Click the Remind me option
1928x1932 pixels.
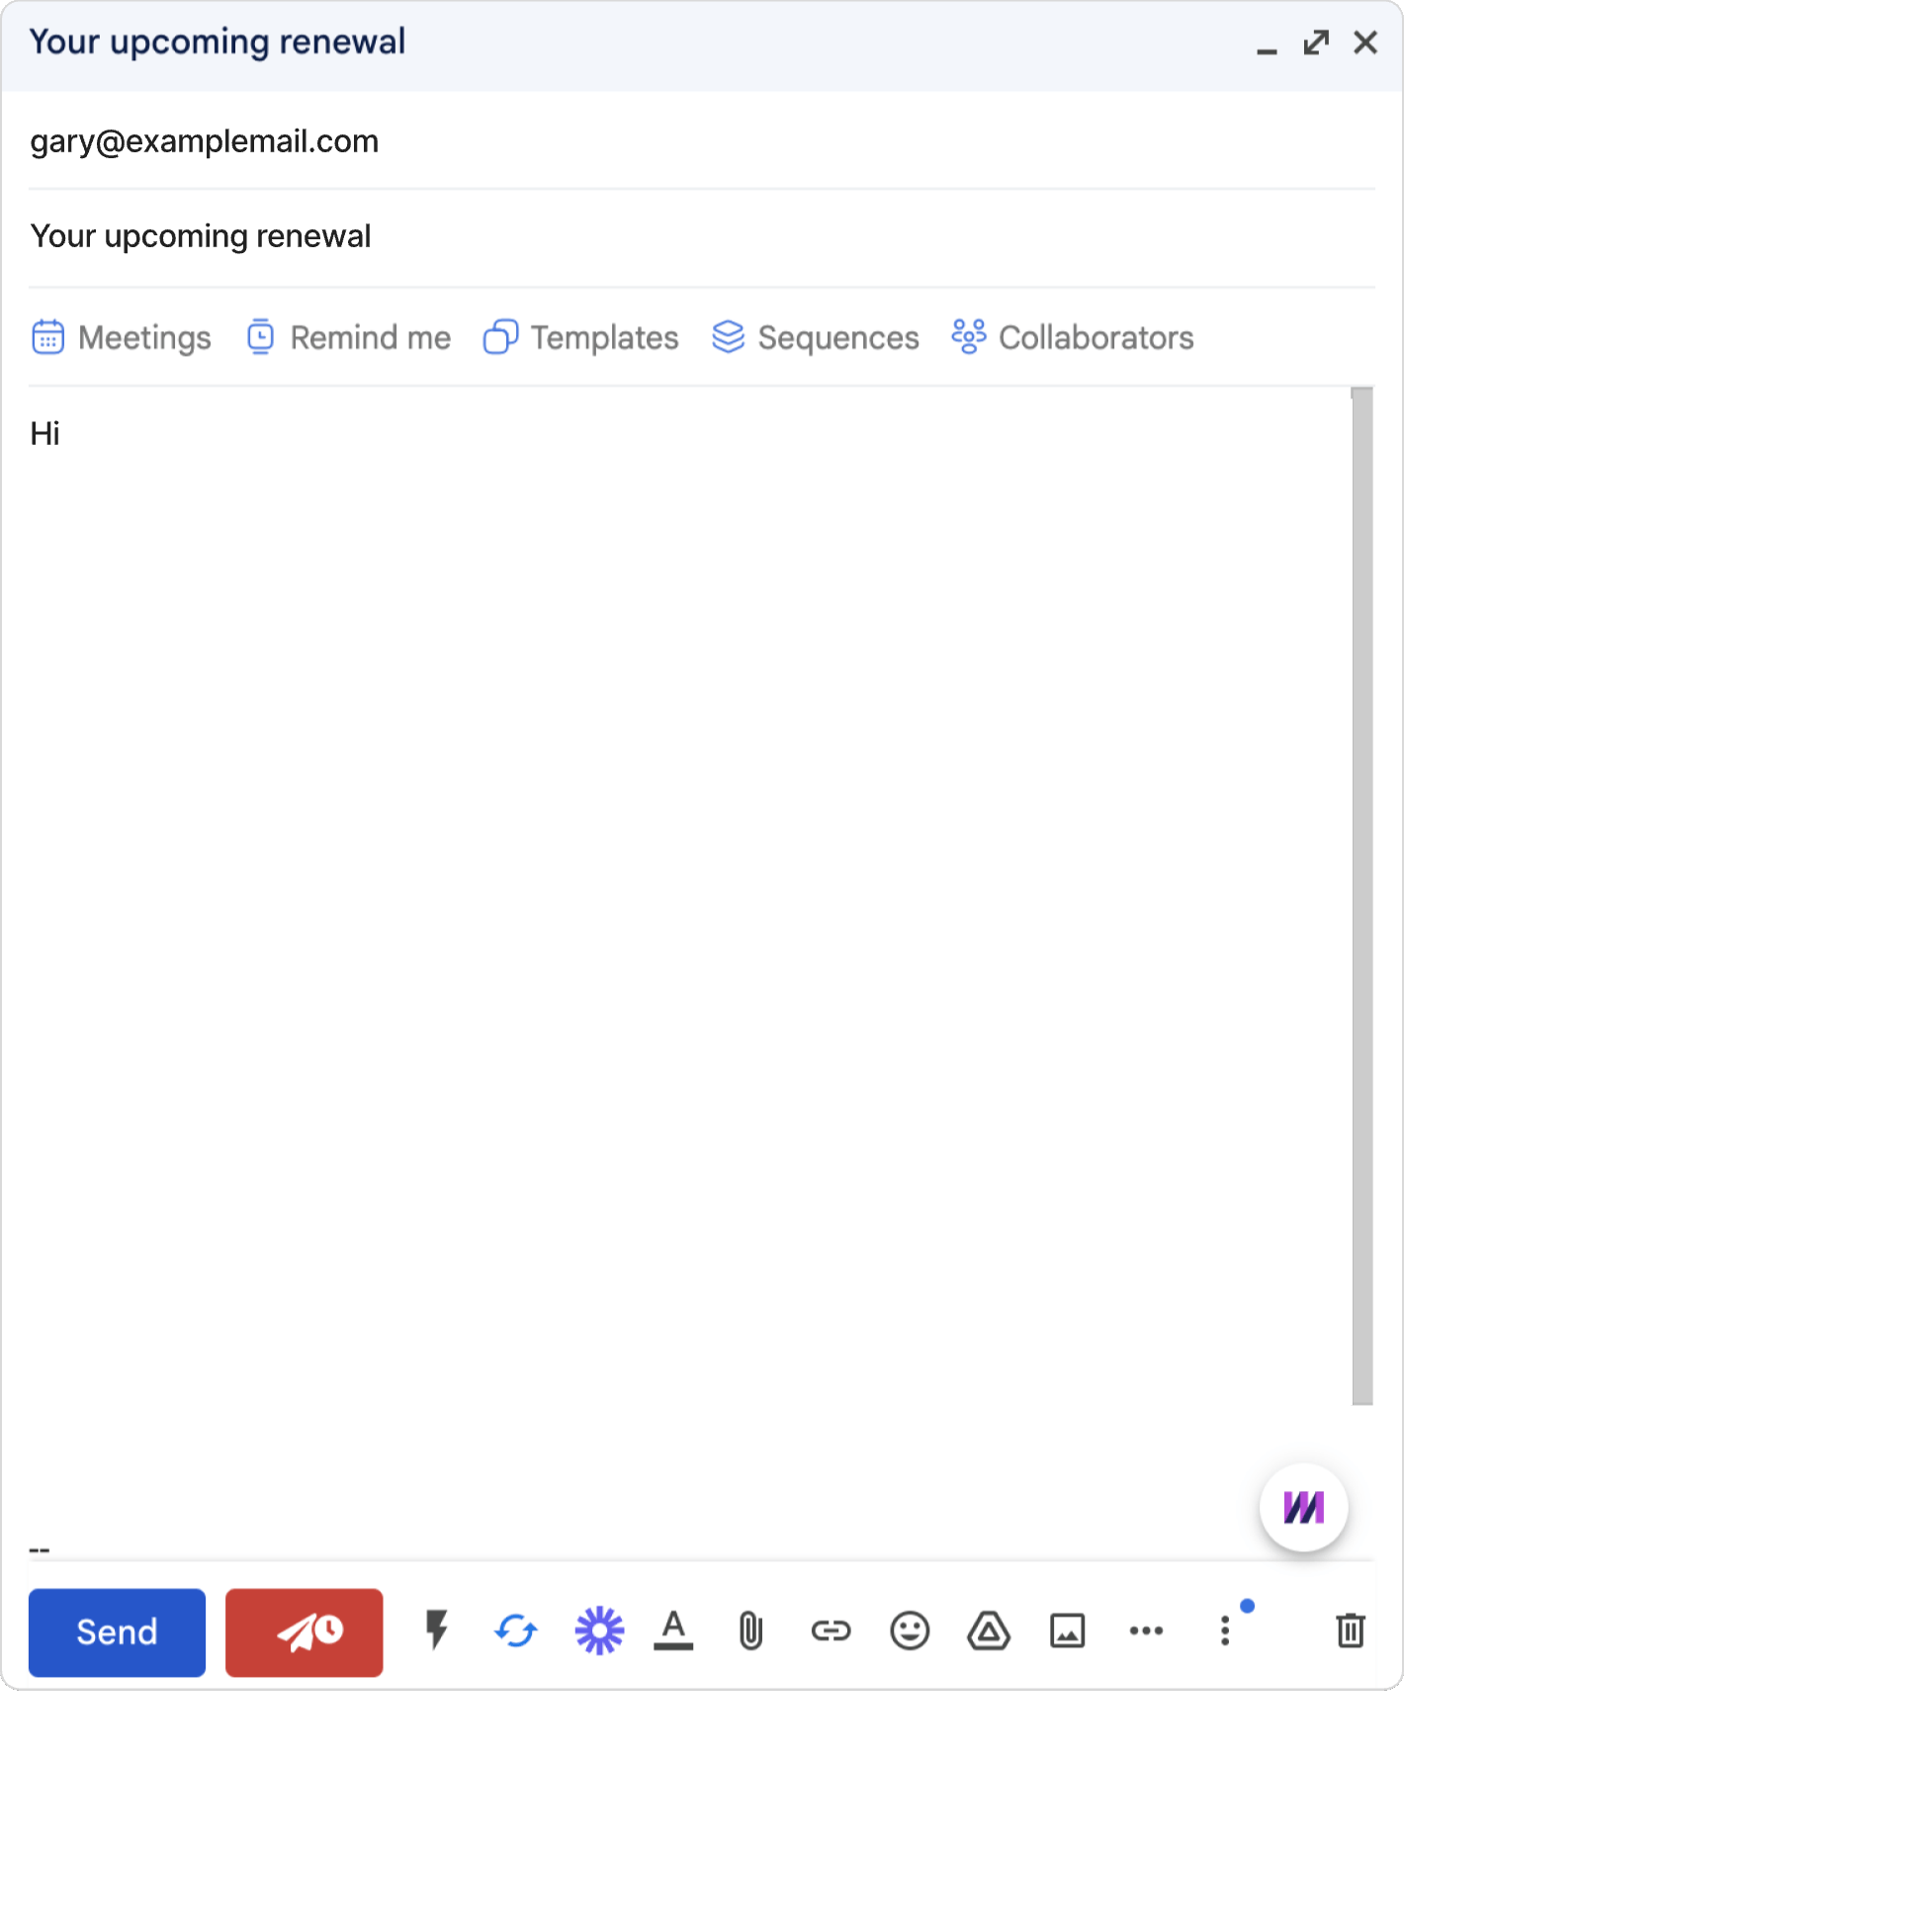[346, 339]
